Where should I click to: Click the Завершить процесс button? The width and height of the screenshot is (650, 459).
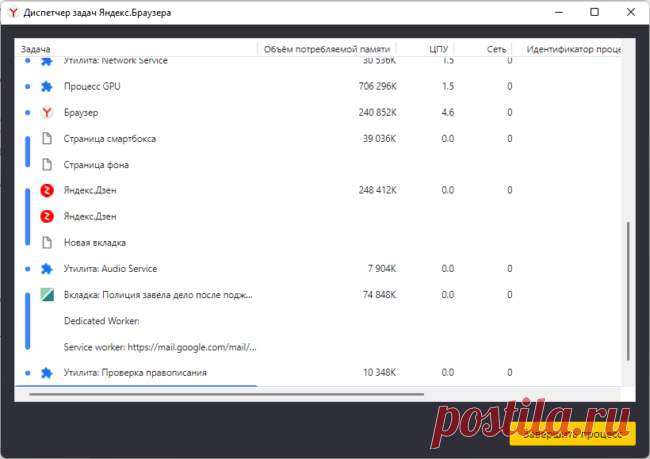tap(572, 434)
